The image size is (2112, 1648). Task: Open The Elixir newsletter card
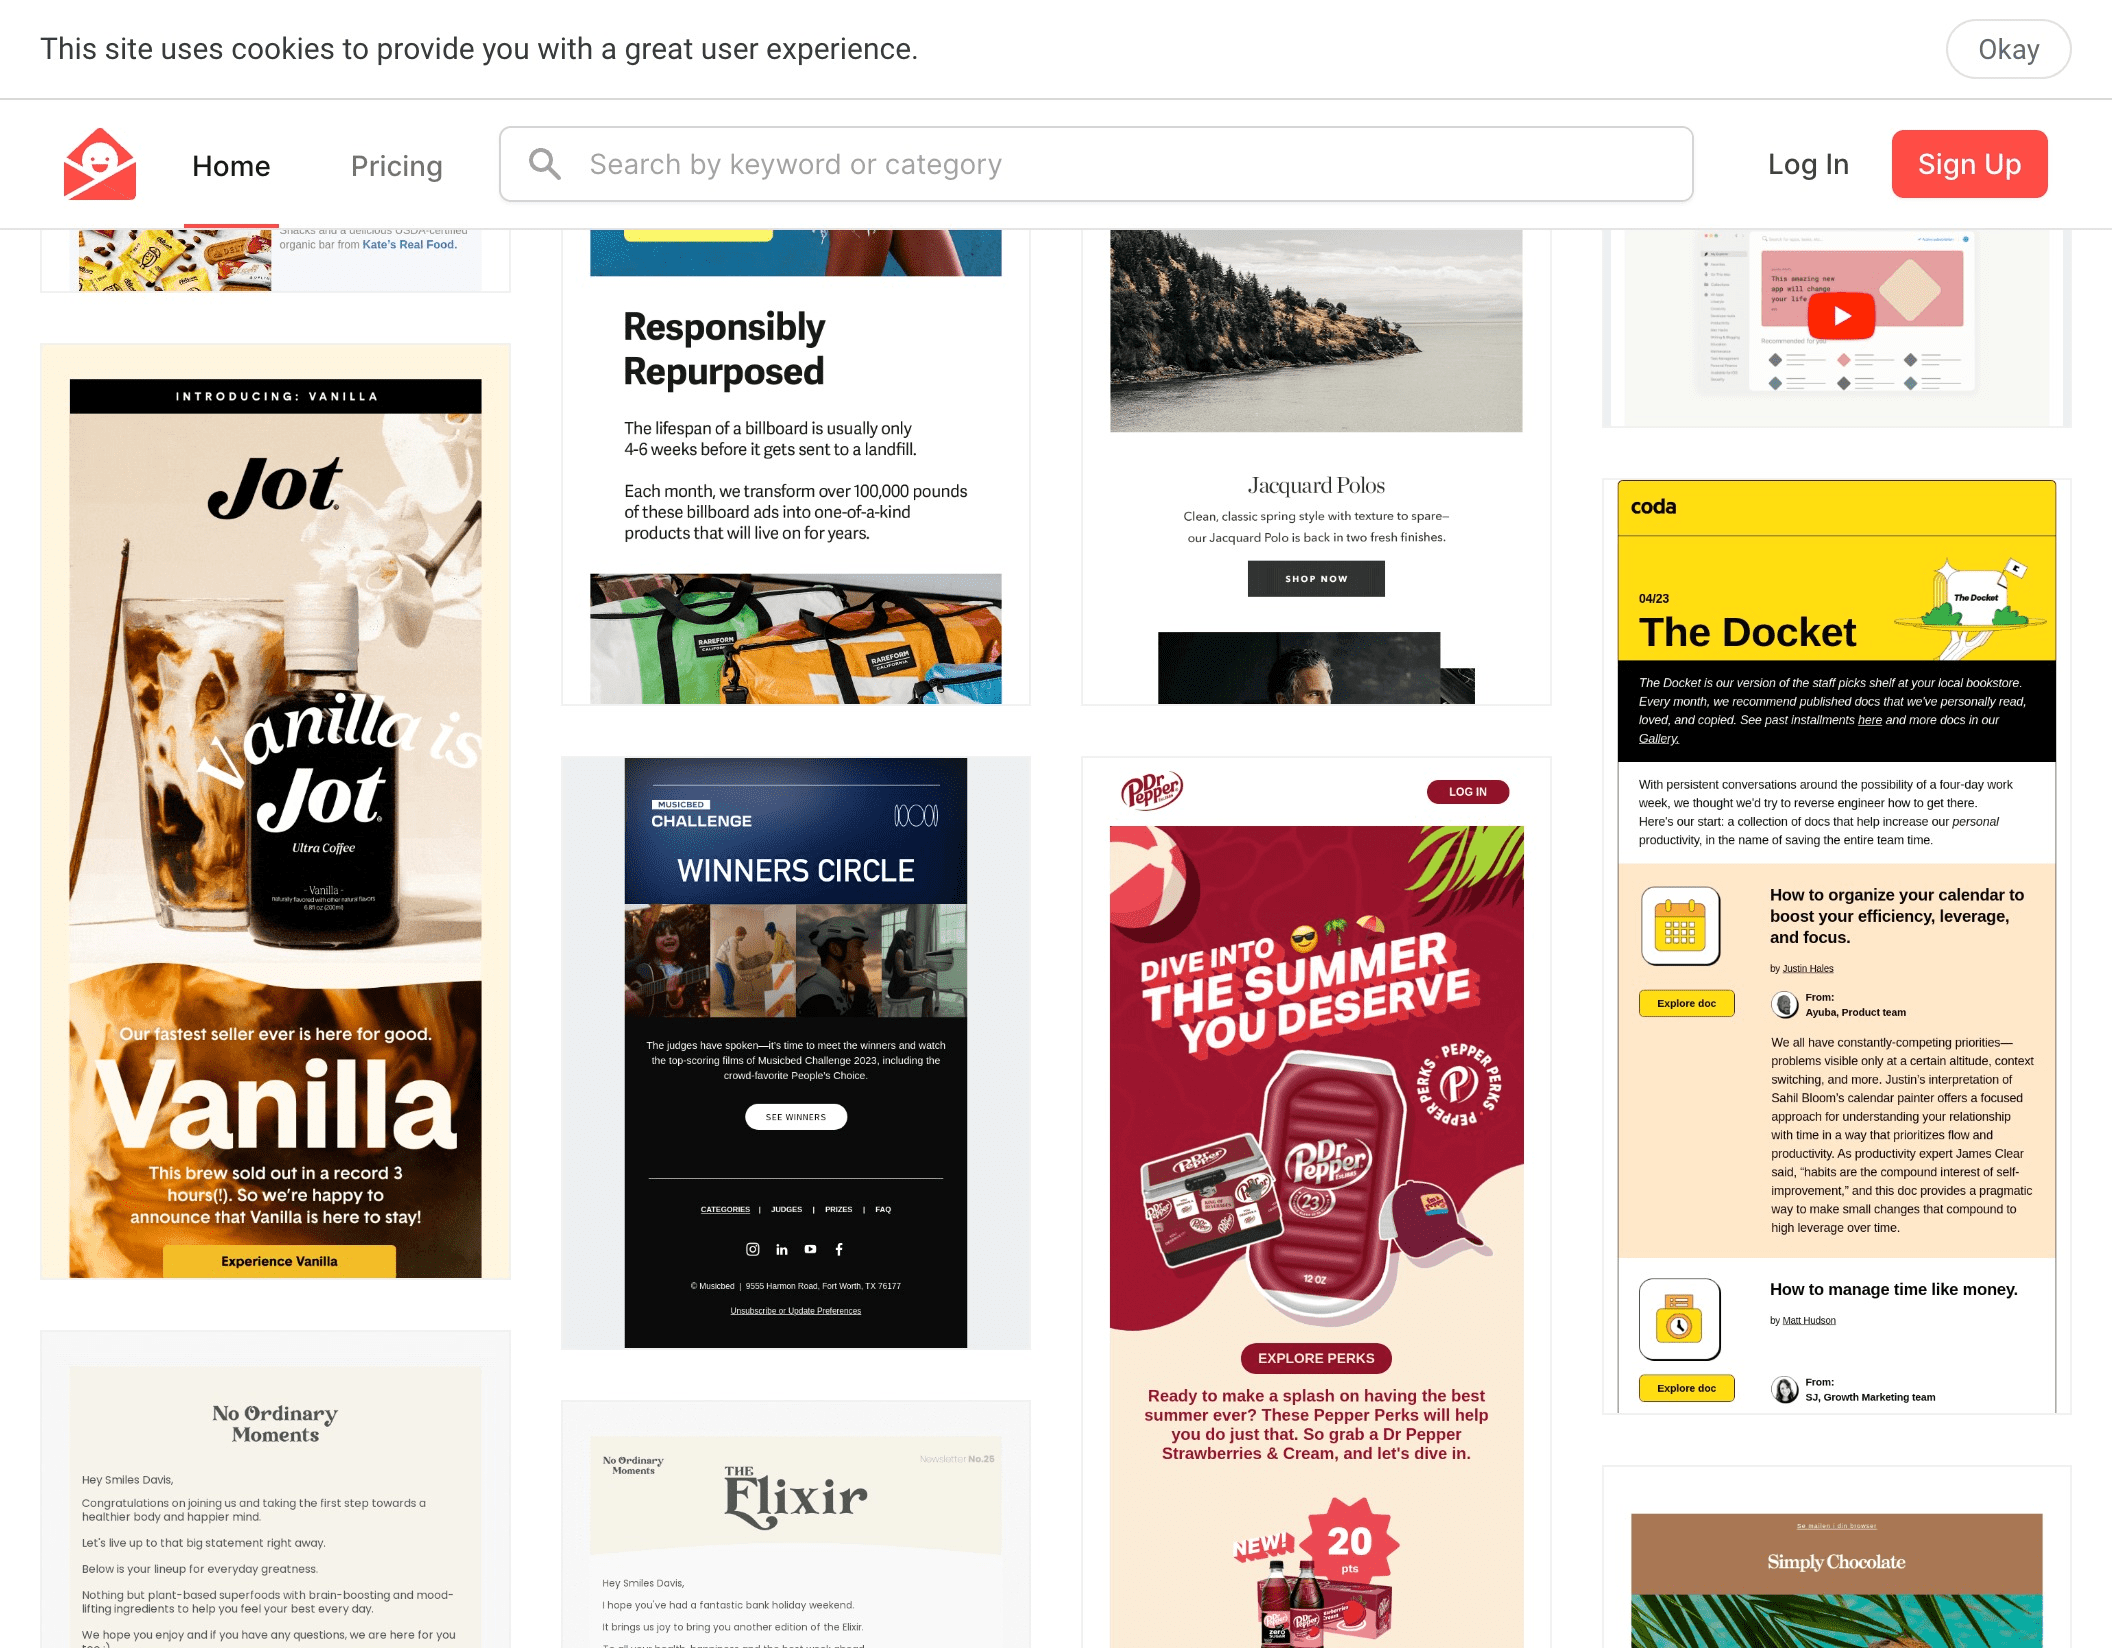796,1525
